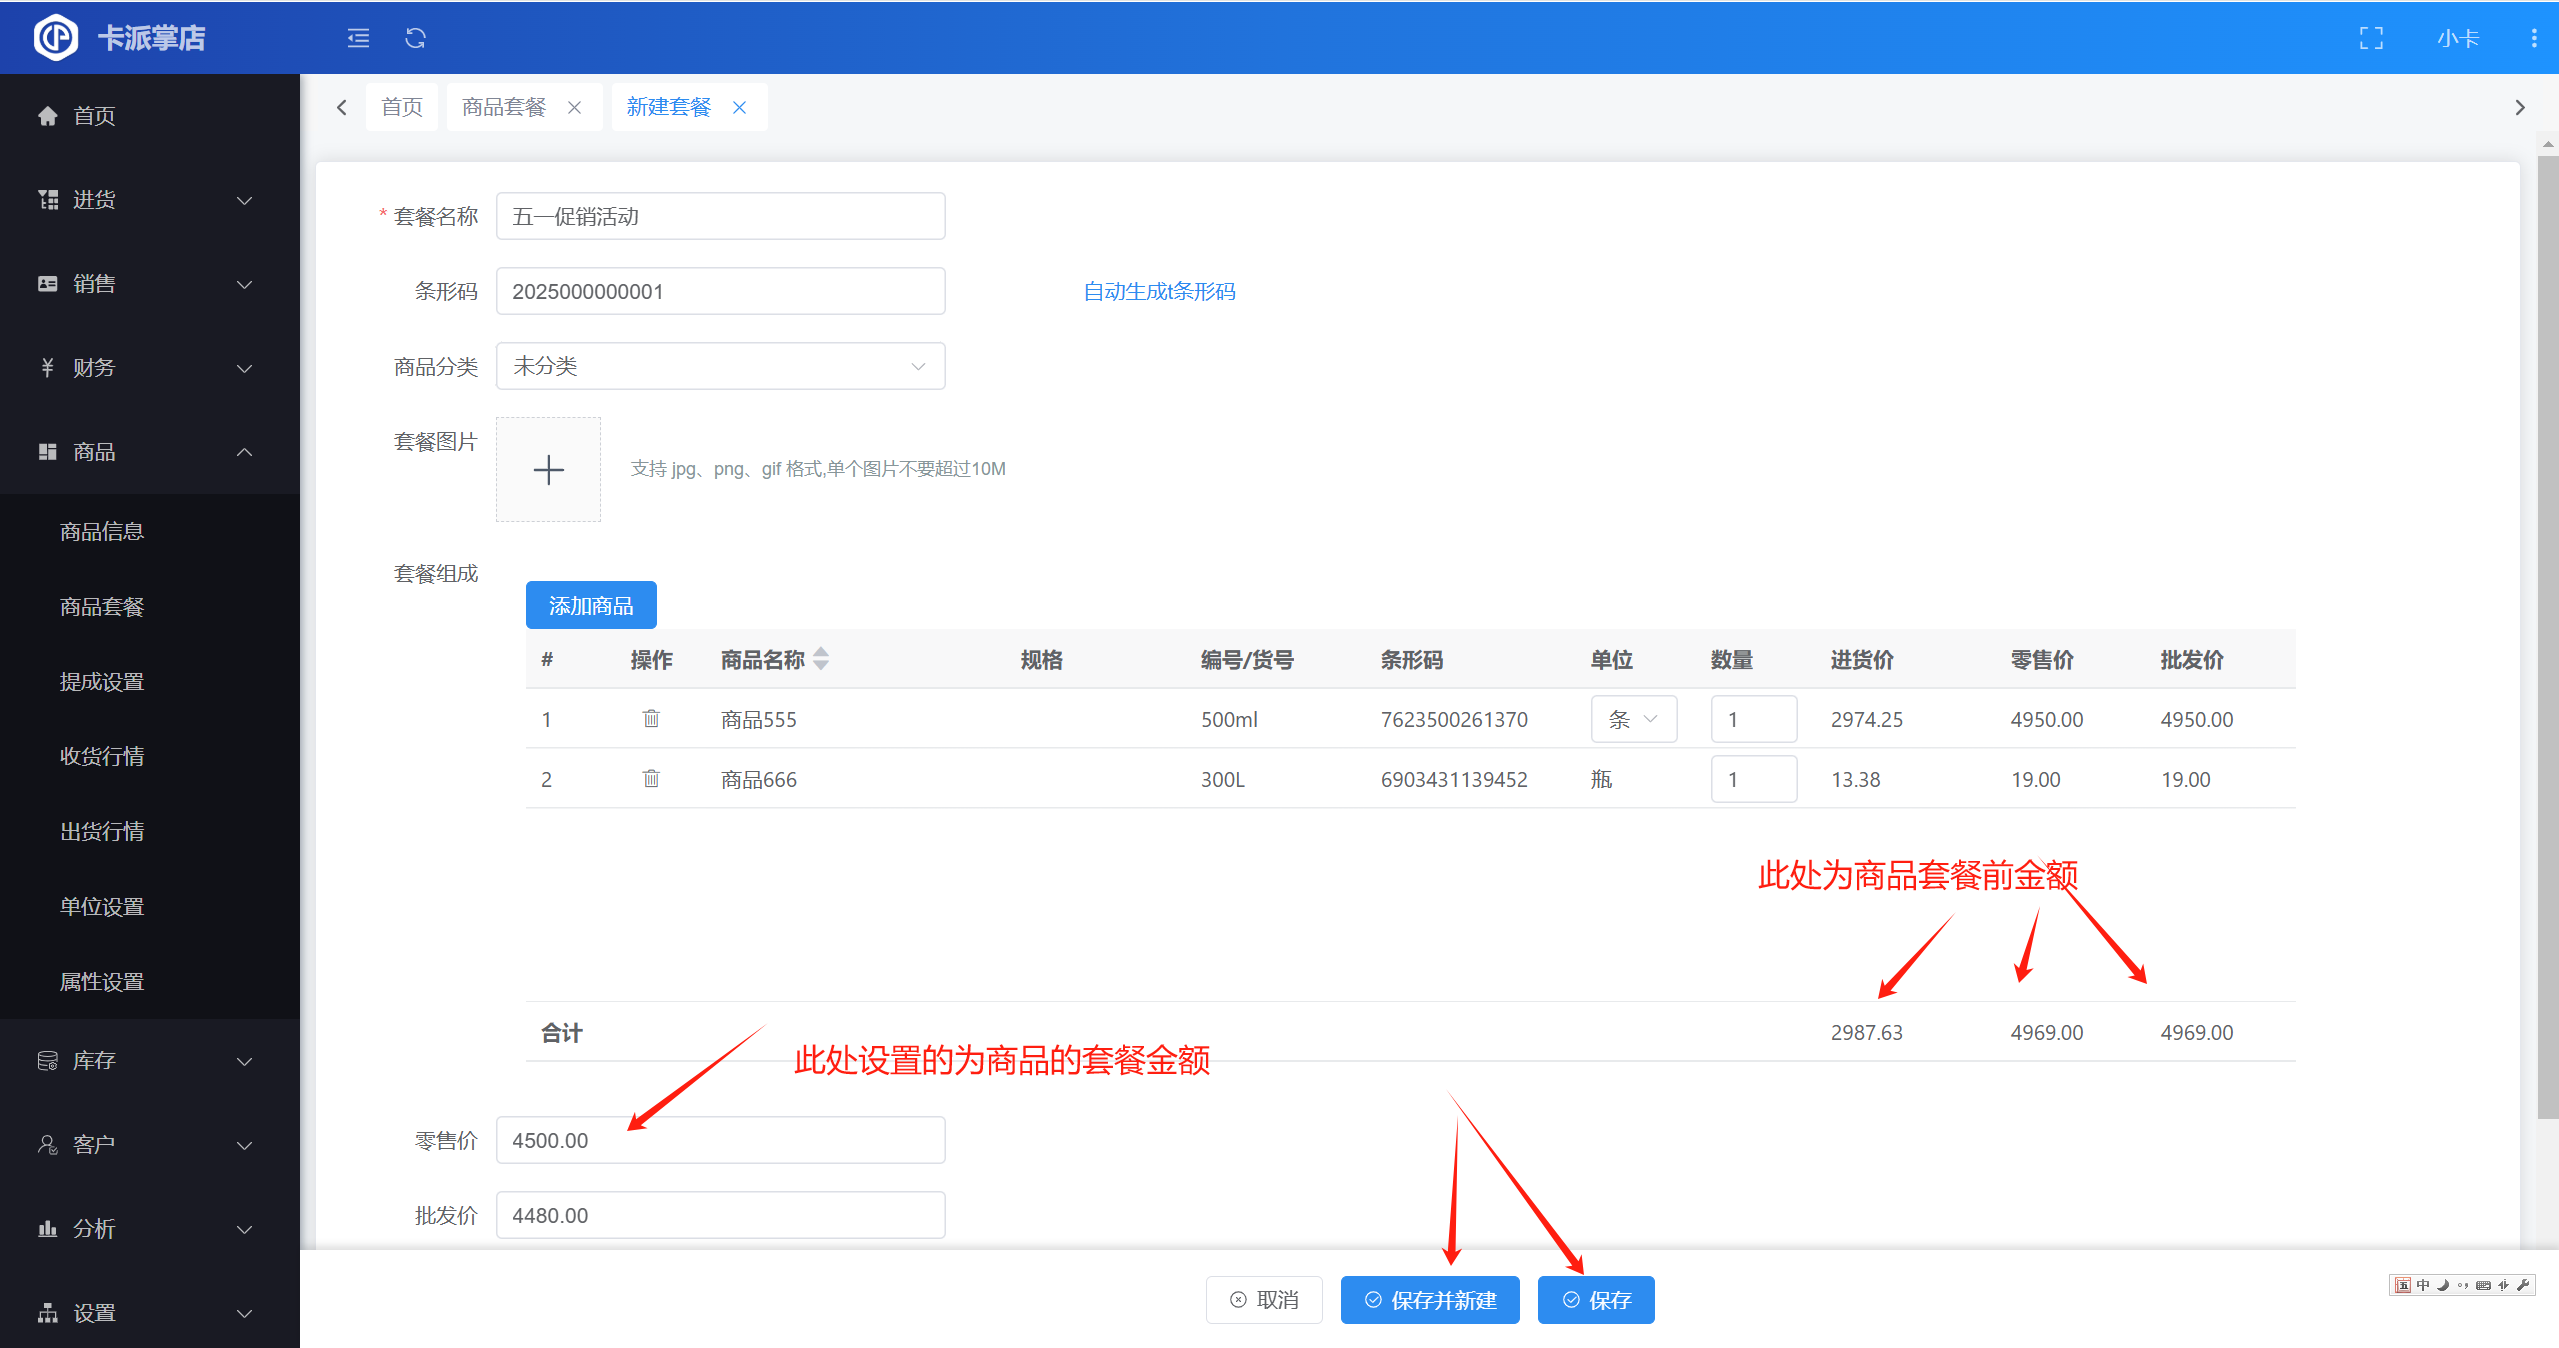Click the refresh icon in header
Screen dimensions: 2559x1348
[x=415, y=38]
